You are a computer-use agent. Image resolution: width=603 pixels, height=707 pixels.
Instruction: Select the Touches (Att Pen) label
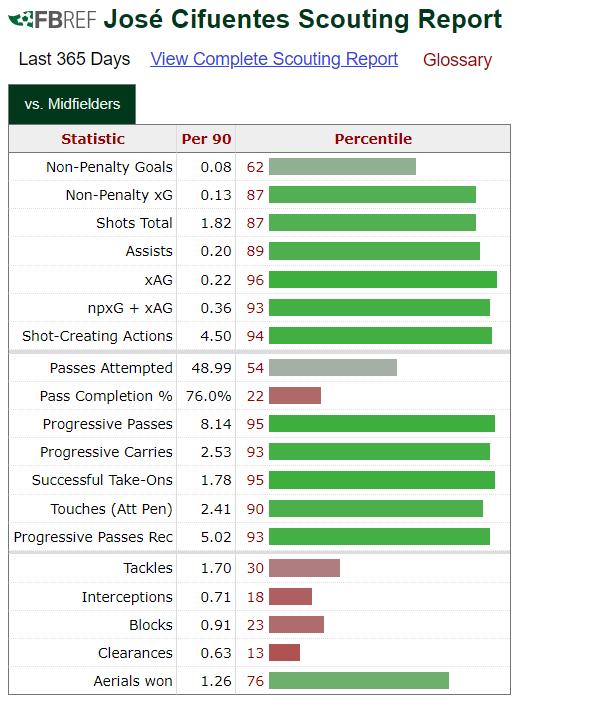click(x=111, y=509)
